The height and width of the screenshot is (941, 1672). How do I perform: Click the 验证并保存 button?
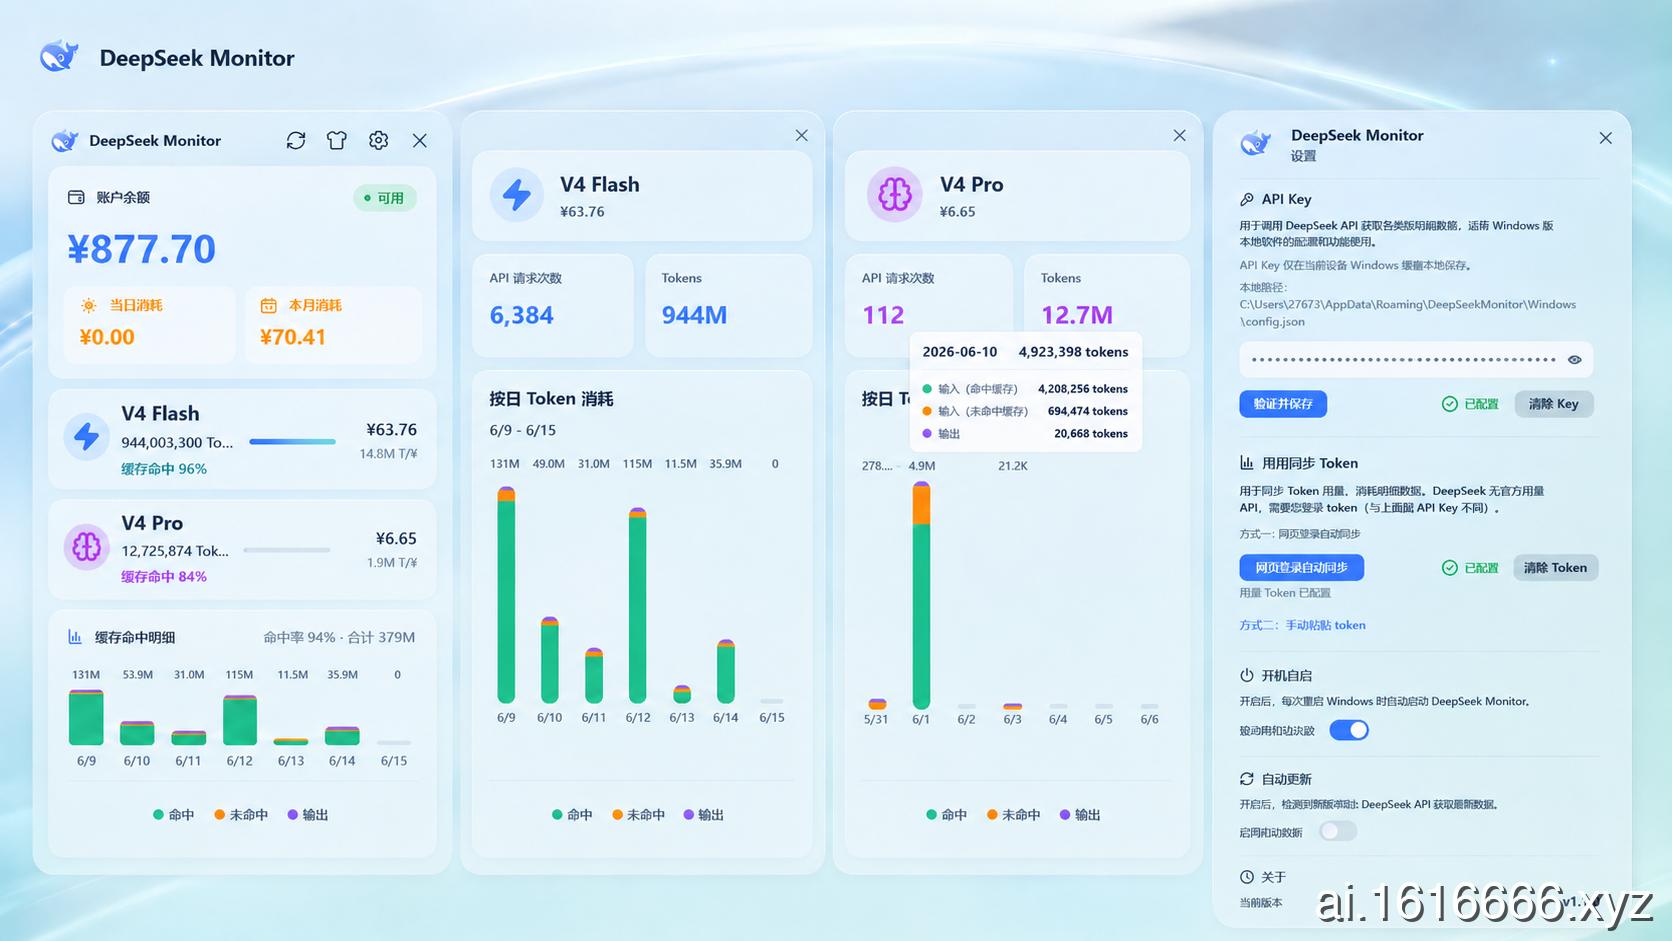[1283, 404]
